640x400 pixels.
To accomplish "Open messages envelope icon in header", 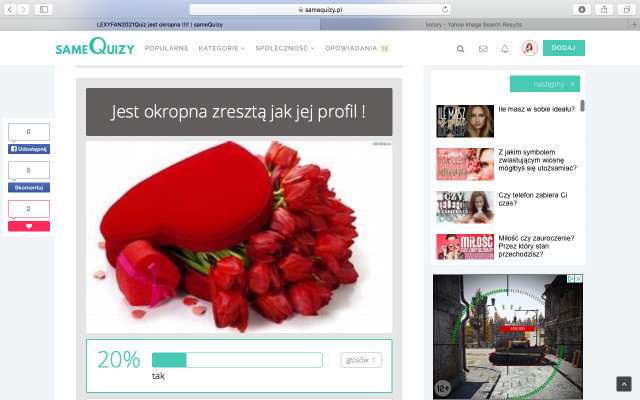I will pyautogui.click(x=483, y=48).
